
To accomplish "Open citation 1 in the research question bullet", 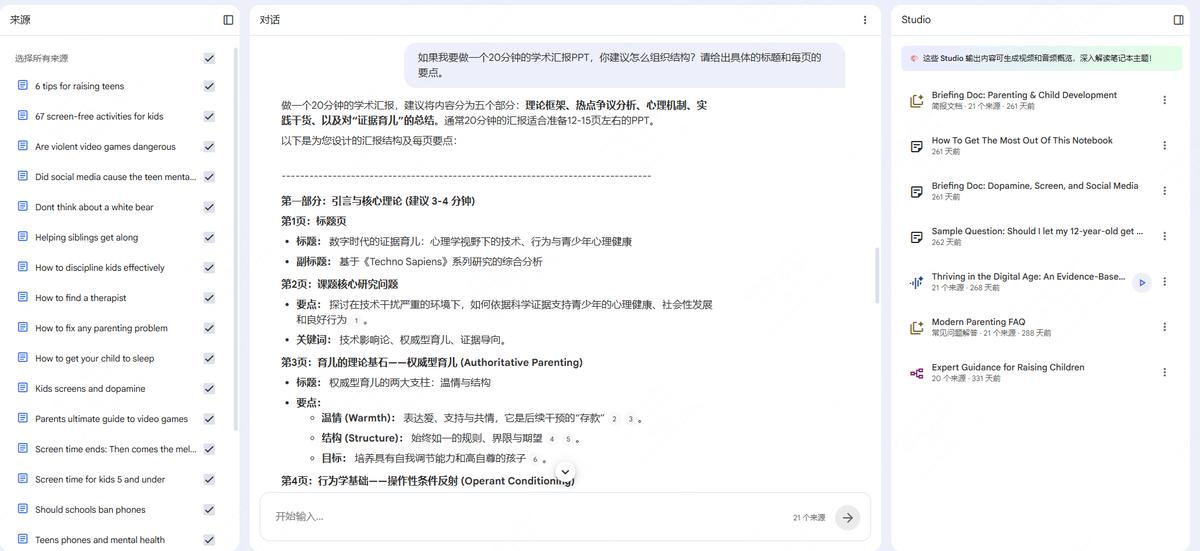I will point(356,320).
